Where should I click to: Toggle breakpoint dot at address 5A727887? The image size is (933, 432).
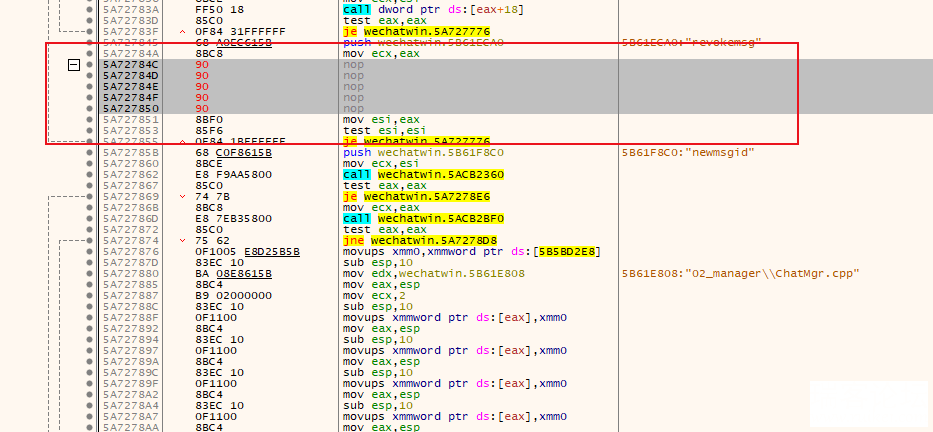[89, 296]
